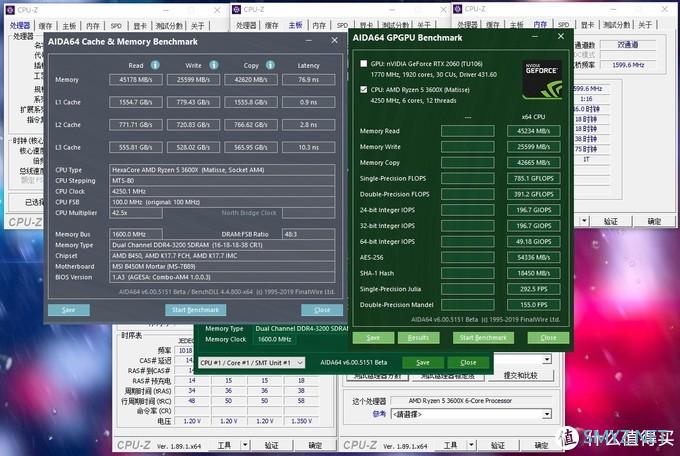The height and width of the screenshot is (456, 680).
Task: Click 验证 in bottom-left CPU-Z window
Action: 271,445
